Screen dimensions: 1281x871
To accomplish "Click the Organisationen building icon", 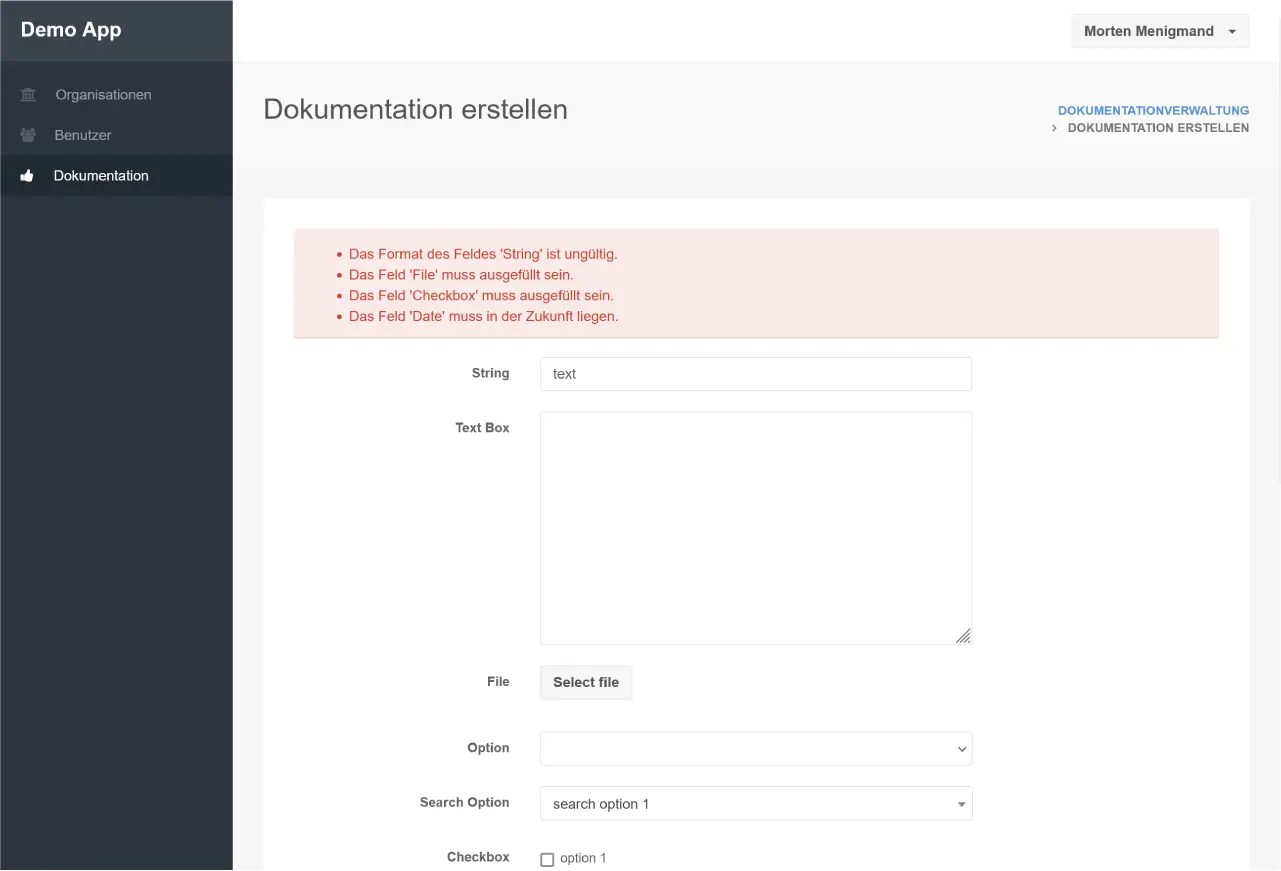I will [28, 95].
